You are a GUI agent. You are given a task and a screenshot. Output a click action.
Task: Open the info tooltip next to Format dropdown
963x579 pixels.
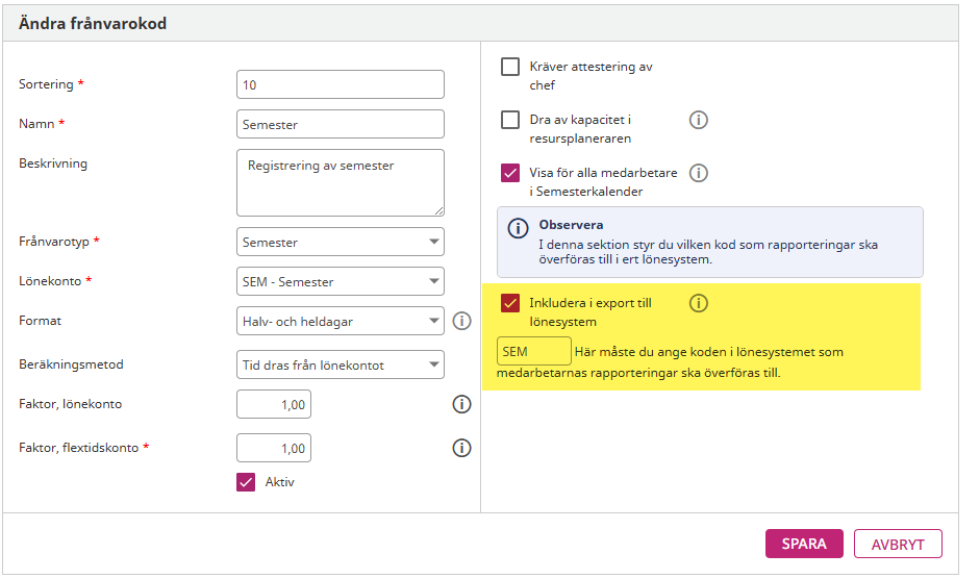[x=461, y=321]
